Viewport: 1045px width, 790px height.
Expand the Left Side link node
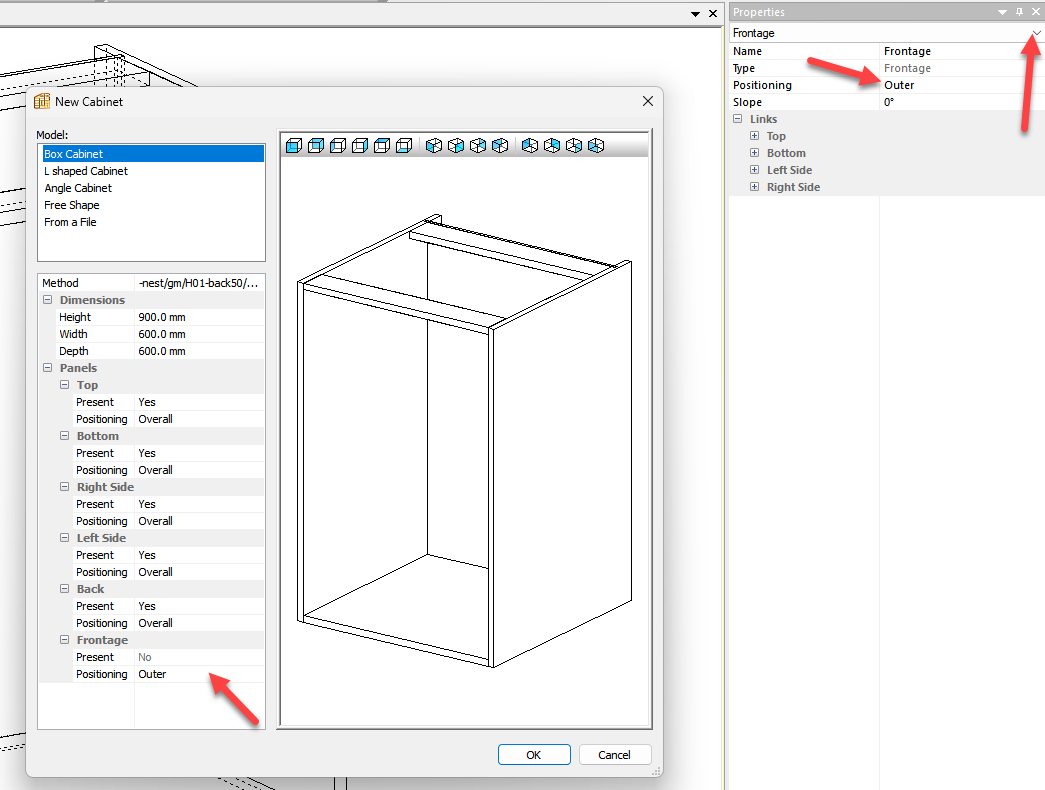pyautogui.click(x=755, y=170)
